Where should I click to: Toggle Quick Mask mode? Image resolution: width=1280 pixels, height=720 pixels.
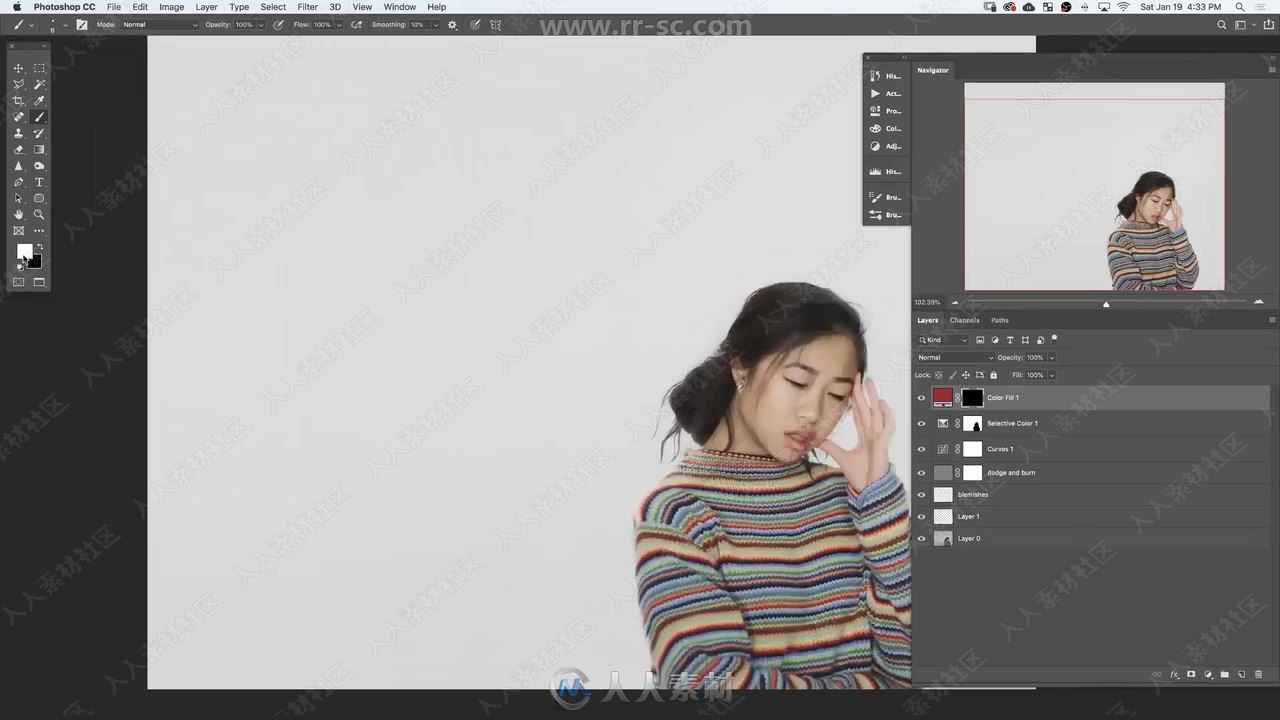click(x=18, y=282)
